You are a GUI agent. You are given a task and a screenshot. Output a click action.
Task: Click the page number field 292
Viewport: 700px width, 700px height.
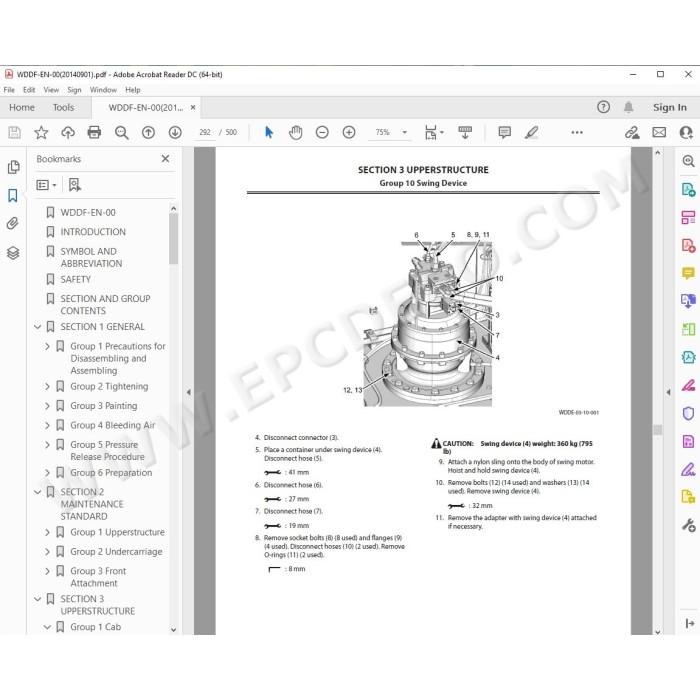point(204,132)
